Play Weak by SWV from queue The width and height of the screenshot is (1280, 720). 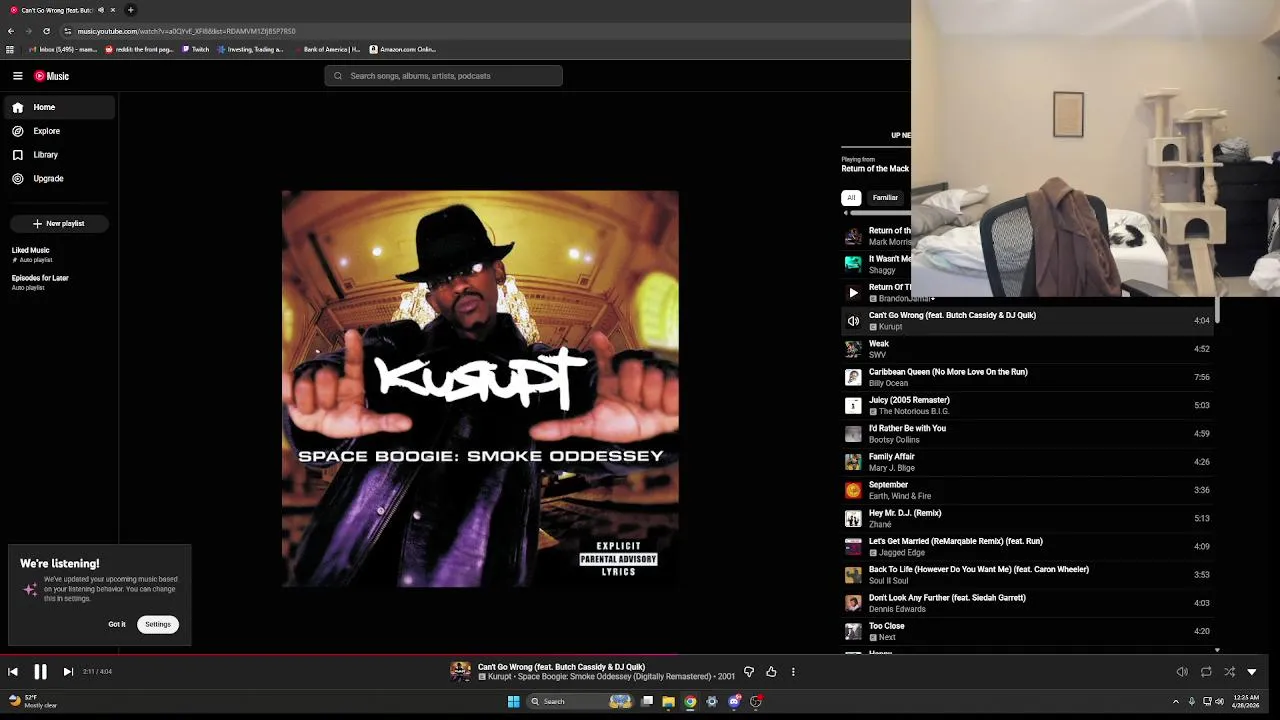1029,349
